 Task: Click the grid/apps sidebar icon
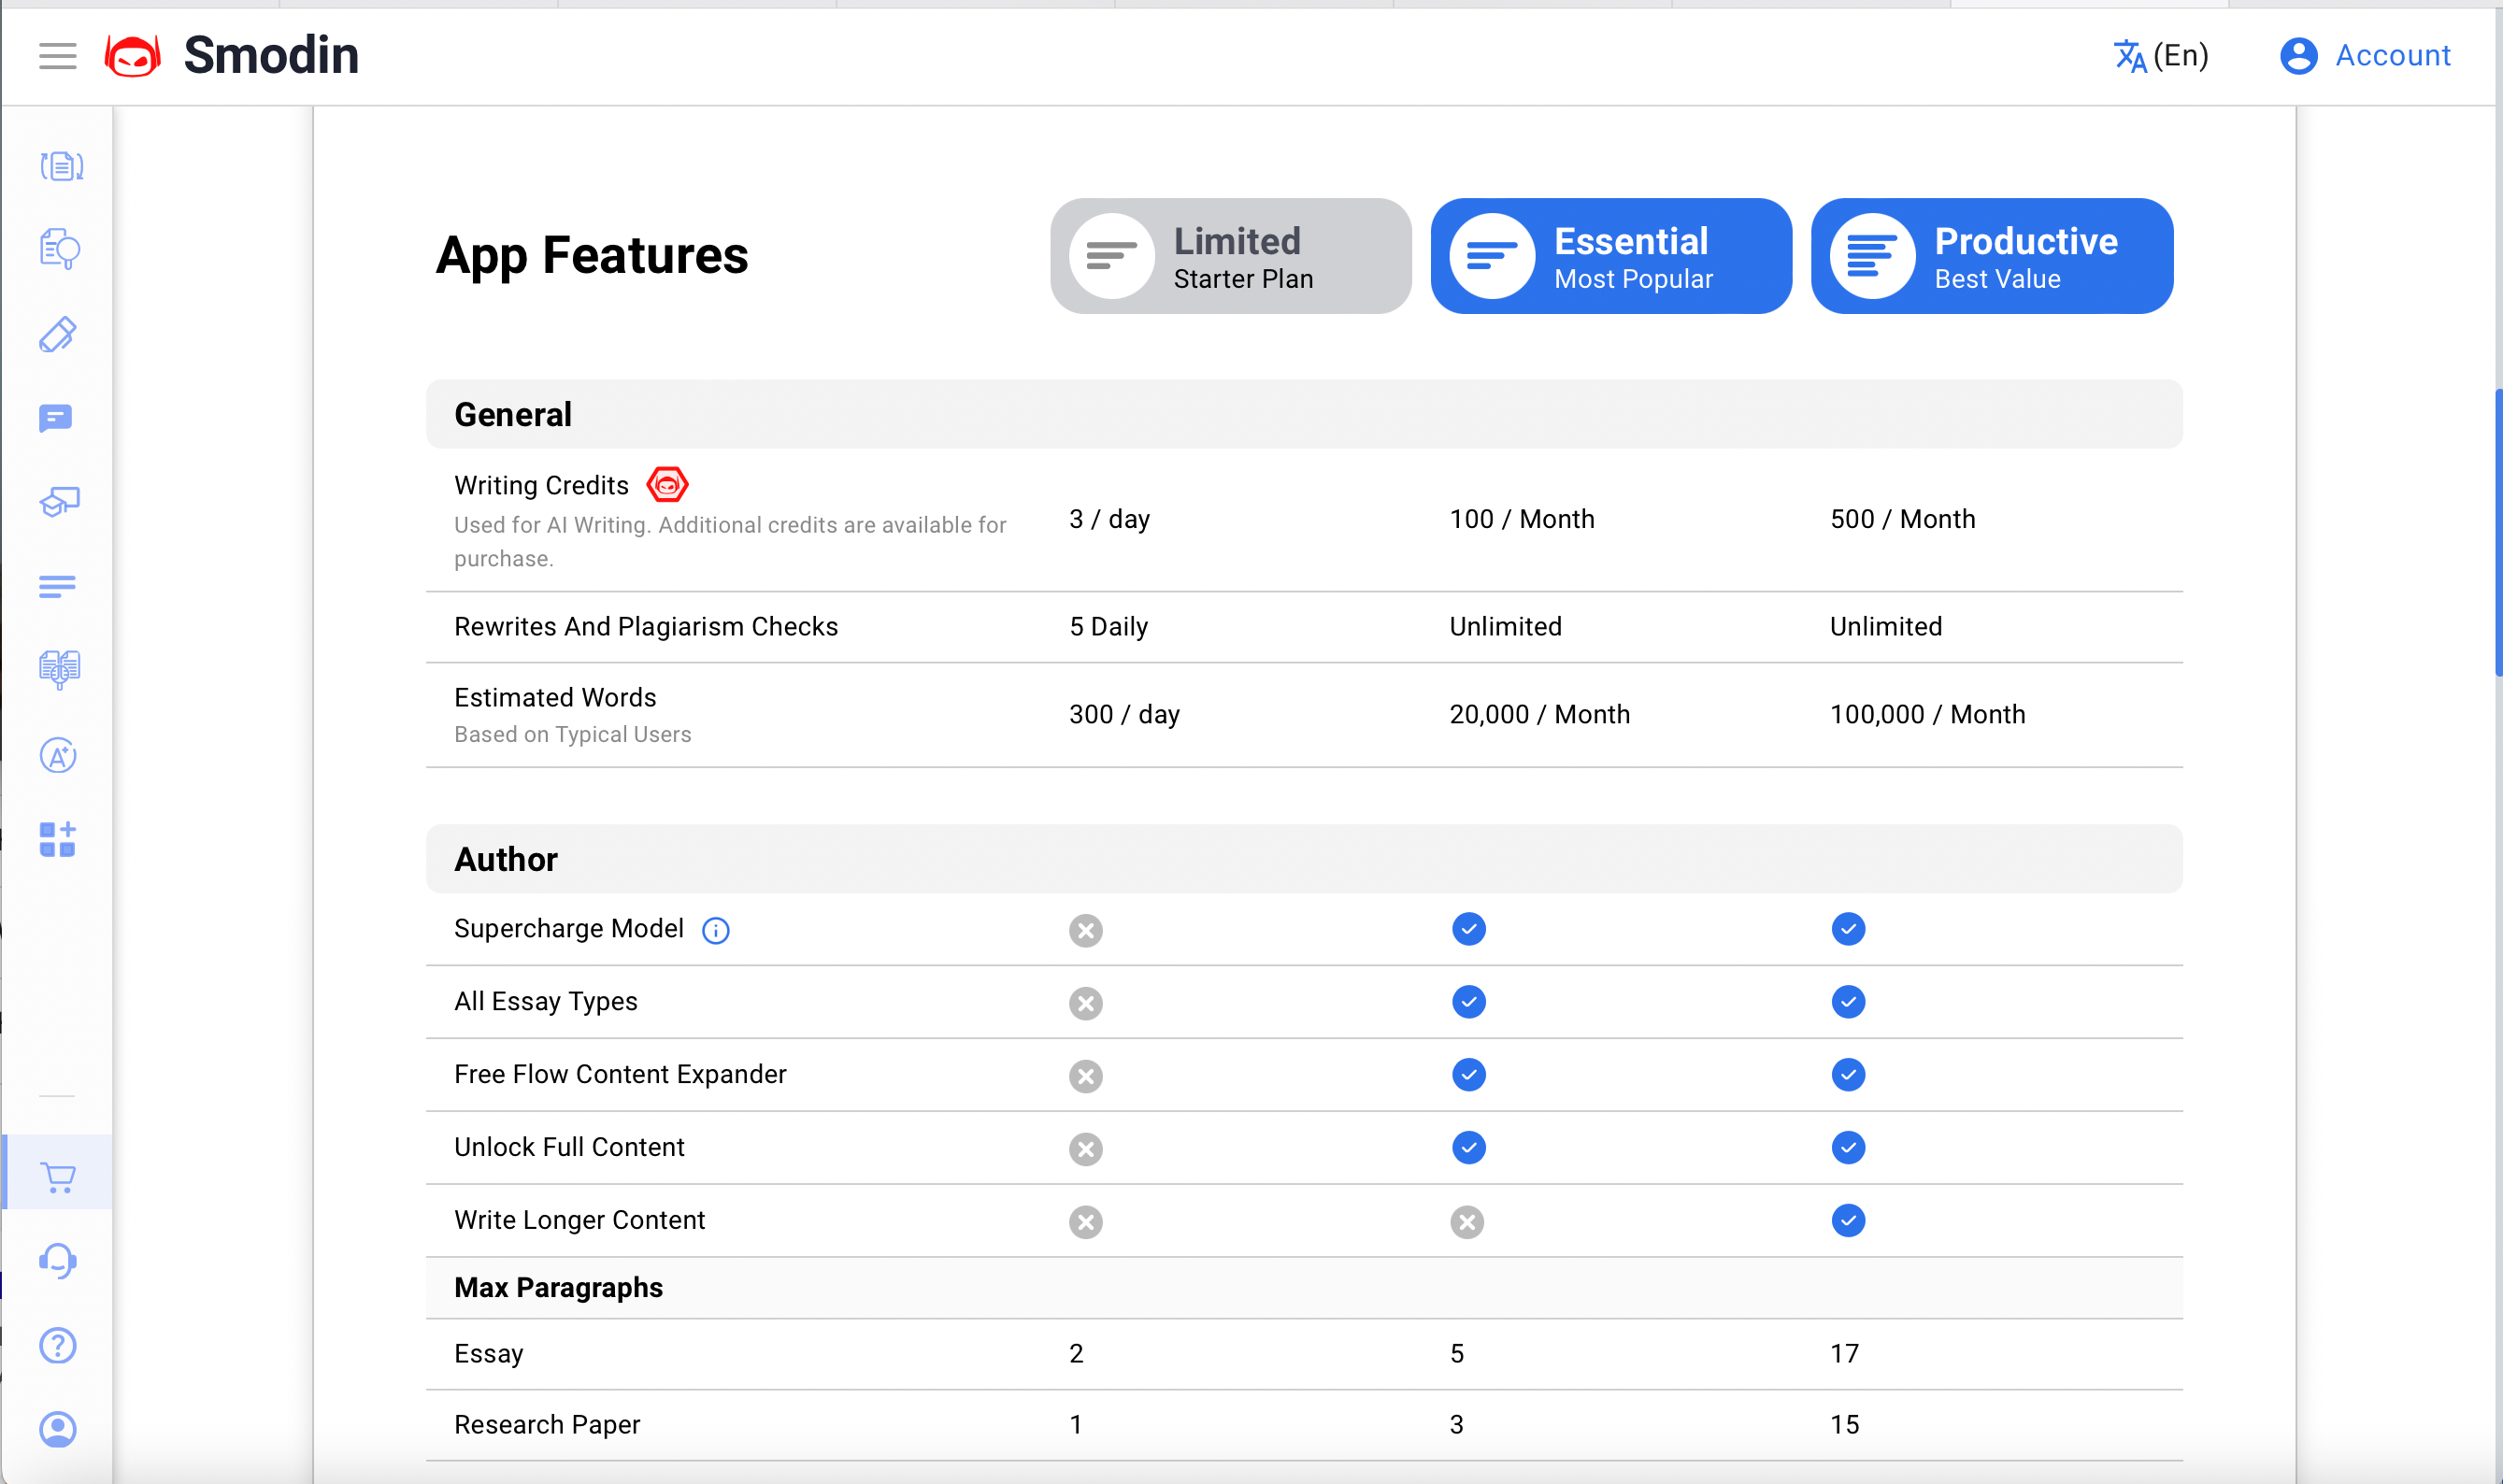(58, 835)
